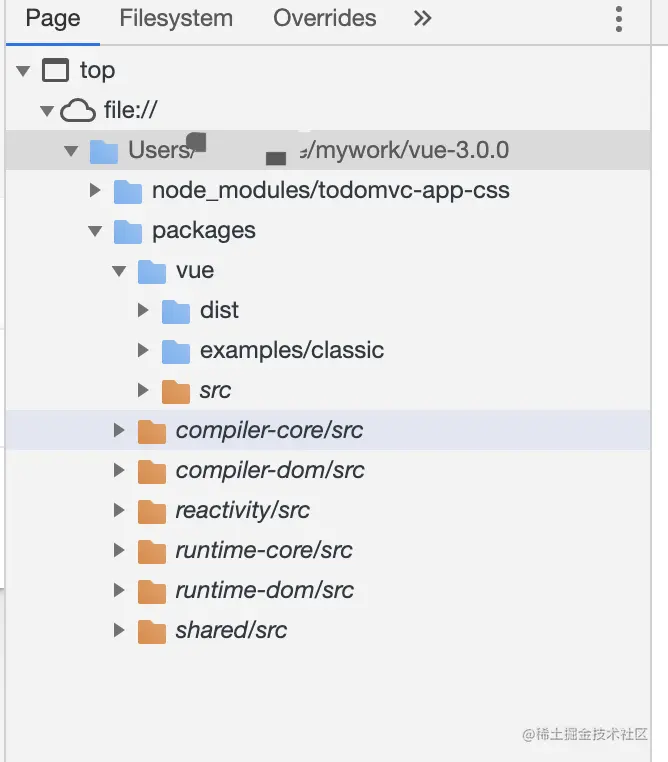Click the file:// cloud icon
This screenshot has width=668, height=762.
pos(78,110)
